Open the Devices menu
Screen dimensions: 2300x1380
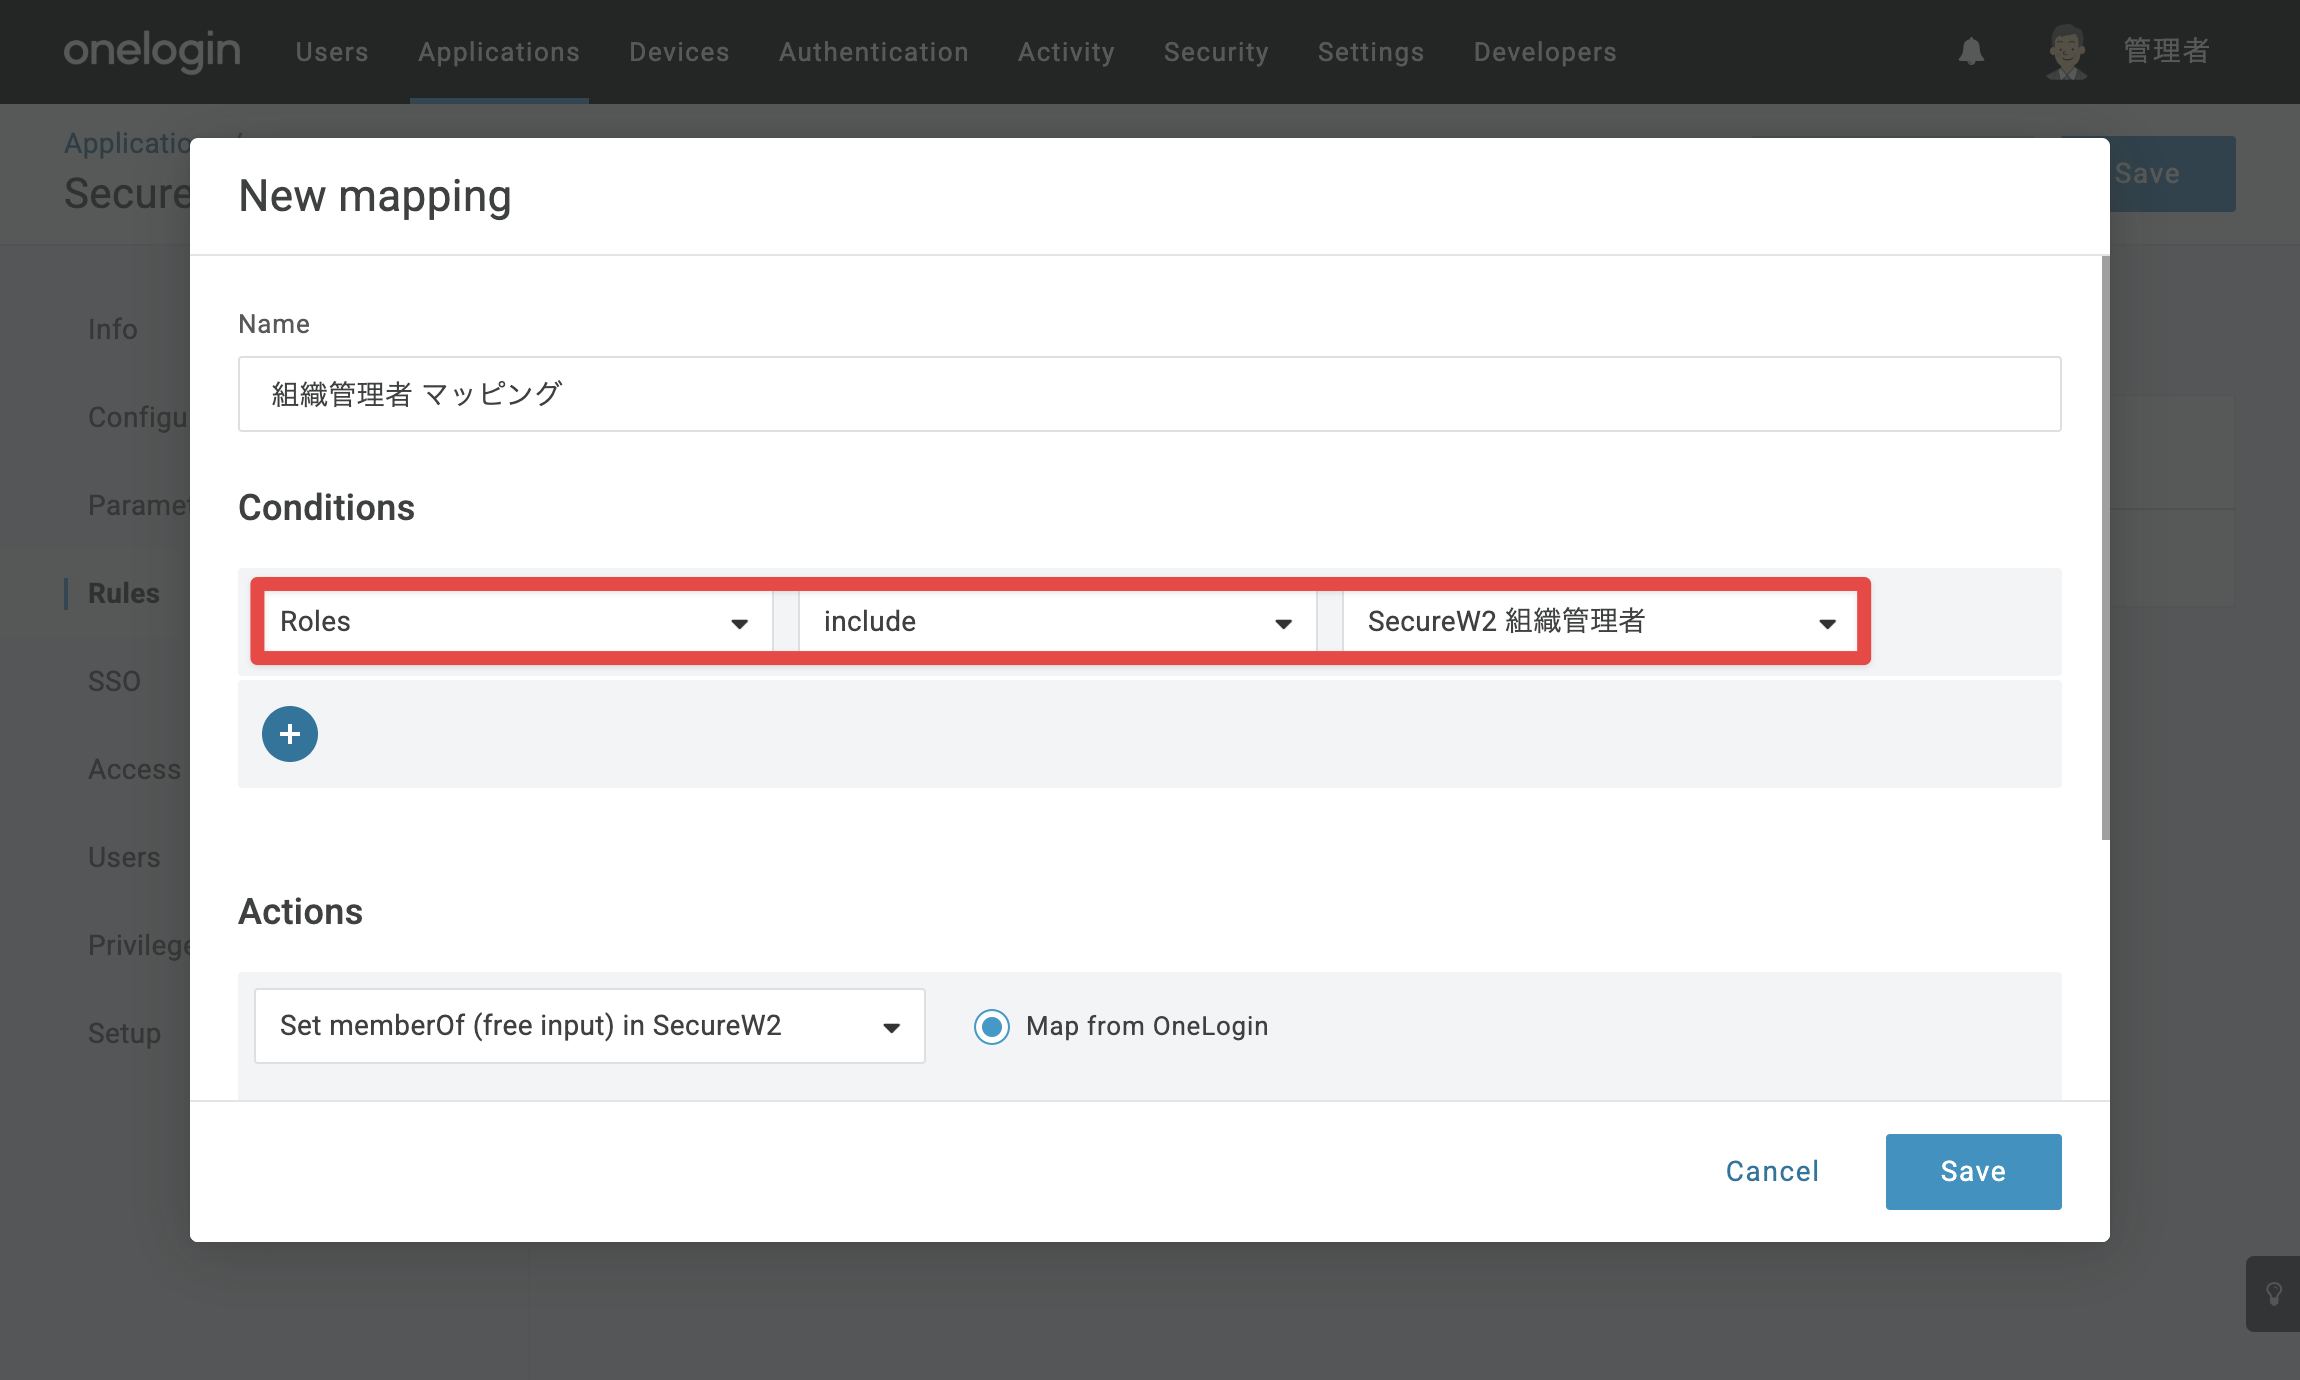pyautogui.click(x=679, y=52)
